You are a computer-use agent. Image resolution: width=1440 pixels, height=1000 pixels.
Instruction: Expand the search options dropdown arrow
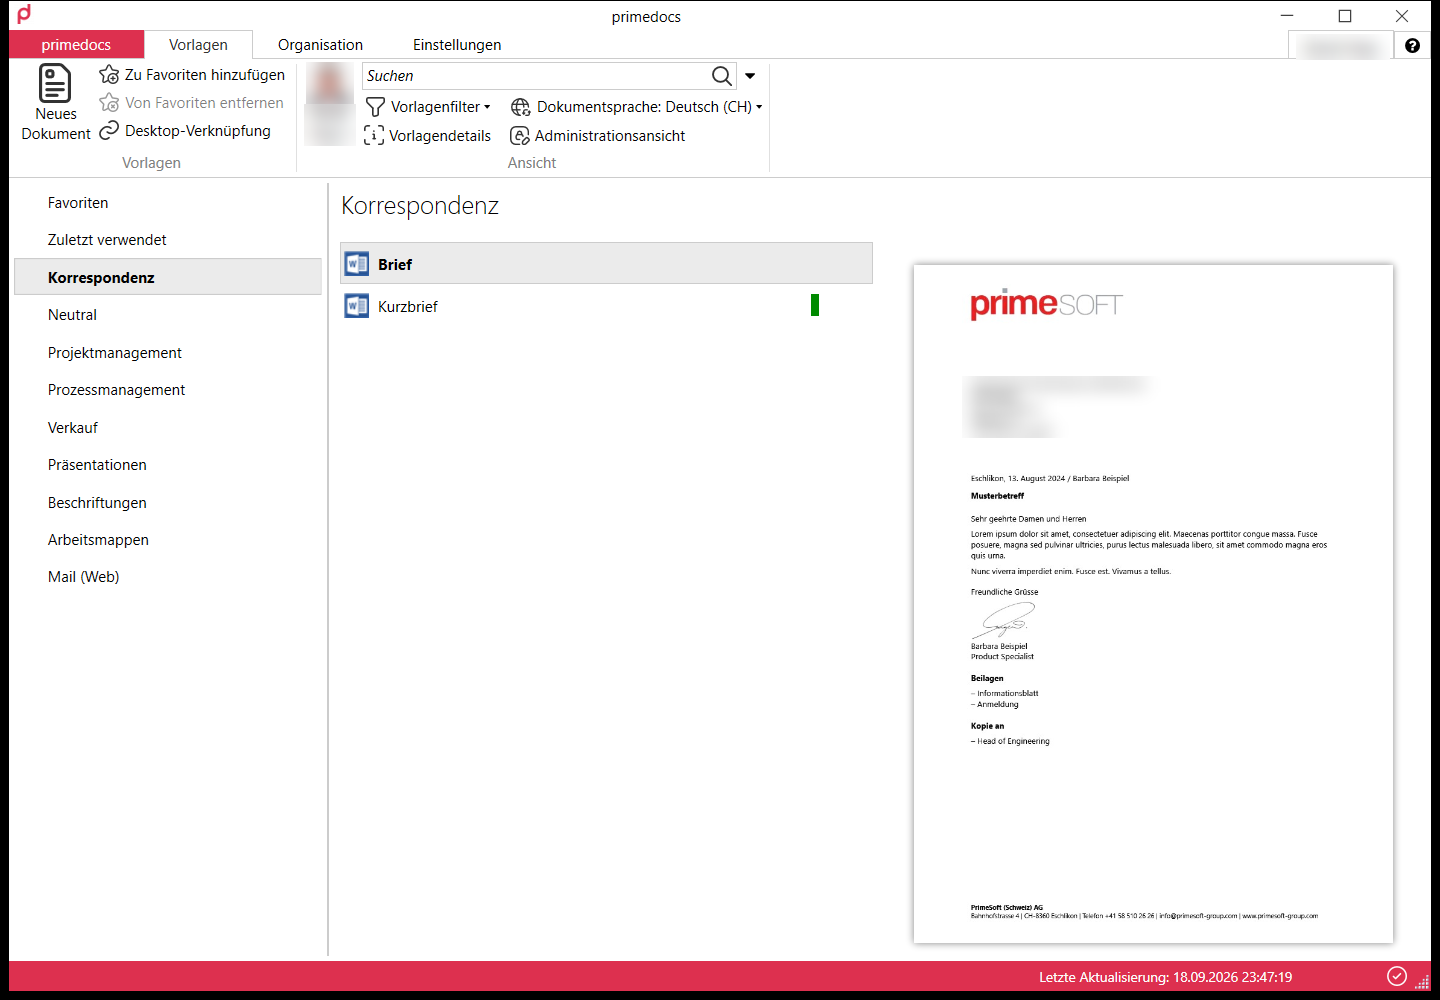[x=750, y=76]
